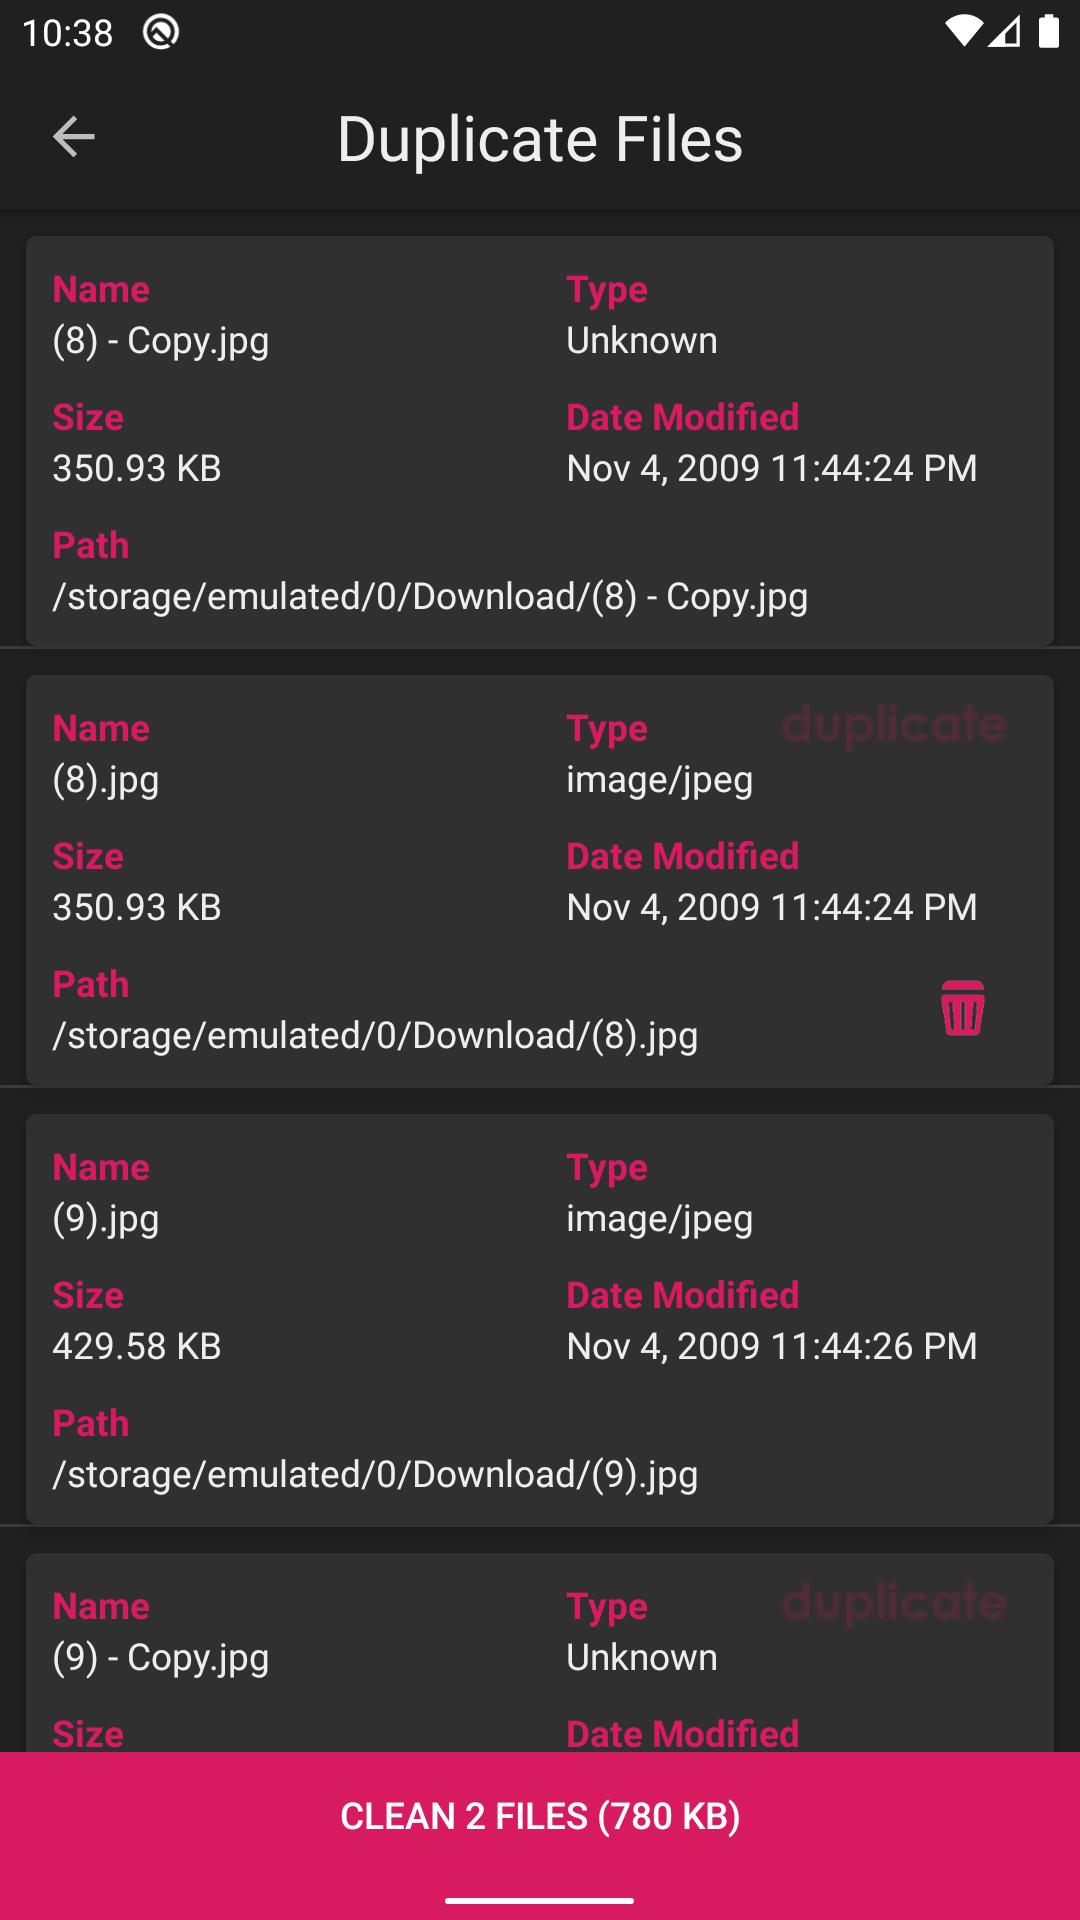The height and width of the screenshot is (1920, 1080).
Task: Select the (8) - Copy.jpg file card
Action: [x=540, y=441]
